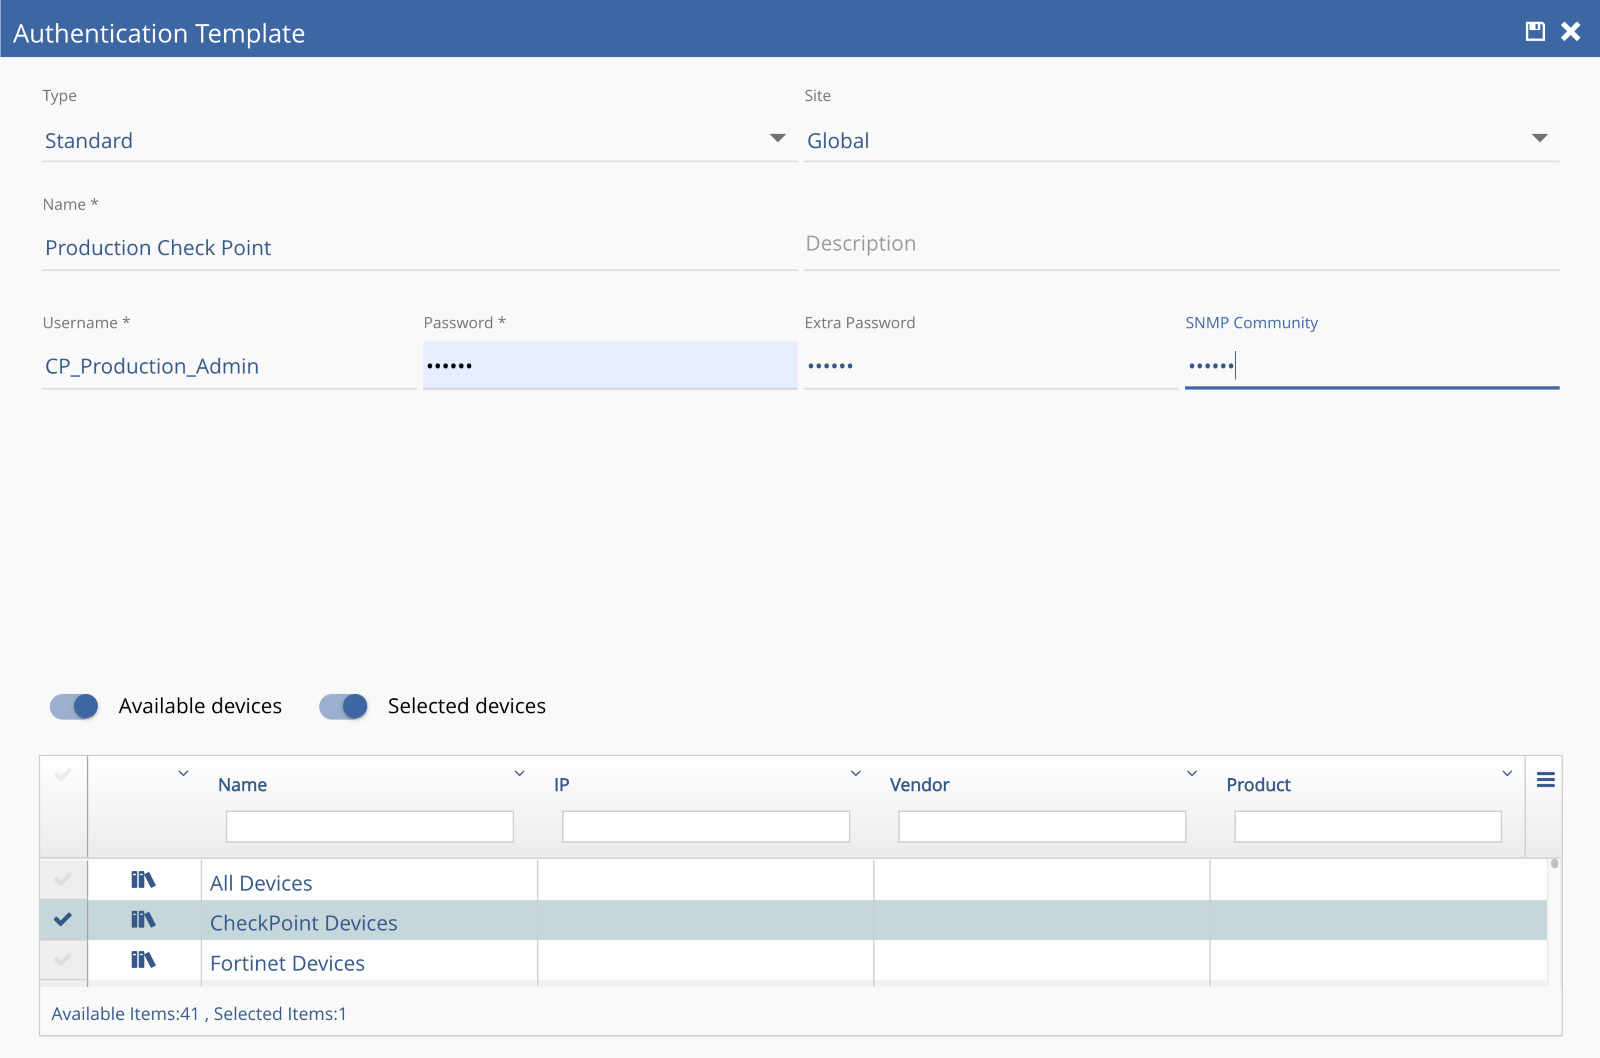Click the select-all checkmark in the table header
Viewport: 1600px width, 1058px height.
62,775
